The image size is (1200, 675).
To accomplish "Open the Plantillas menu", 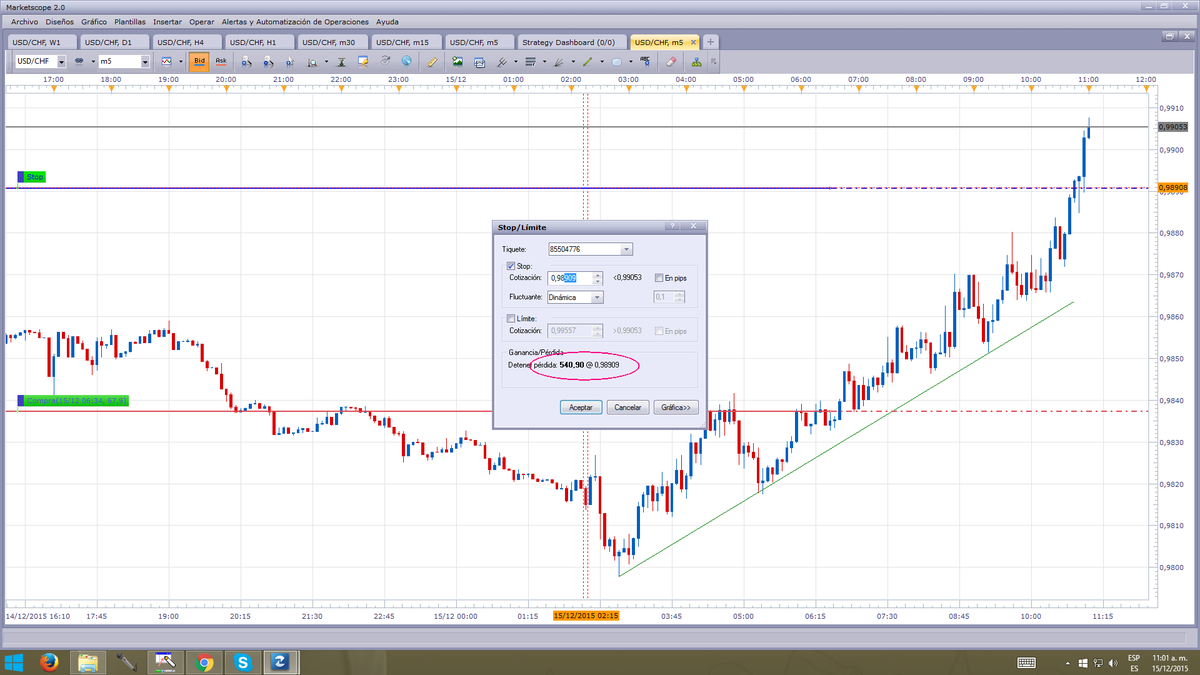I will pos(129,21).
